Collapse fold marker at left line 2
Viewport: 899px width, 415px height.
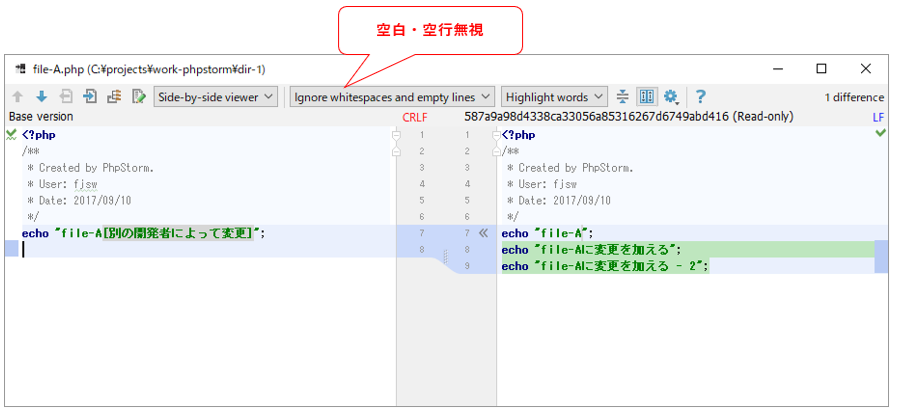point(396,151)
